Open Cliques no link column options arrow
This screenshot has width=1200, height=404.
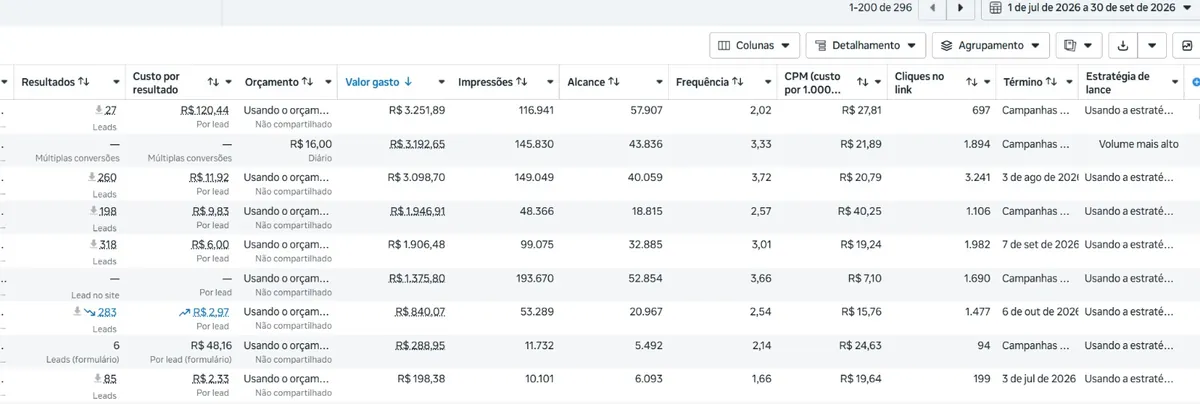click(x=986, y=82)
